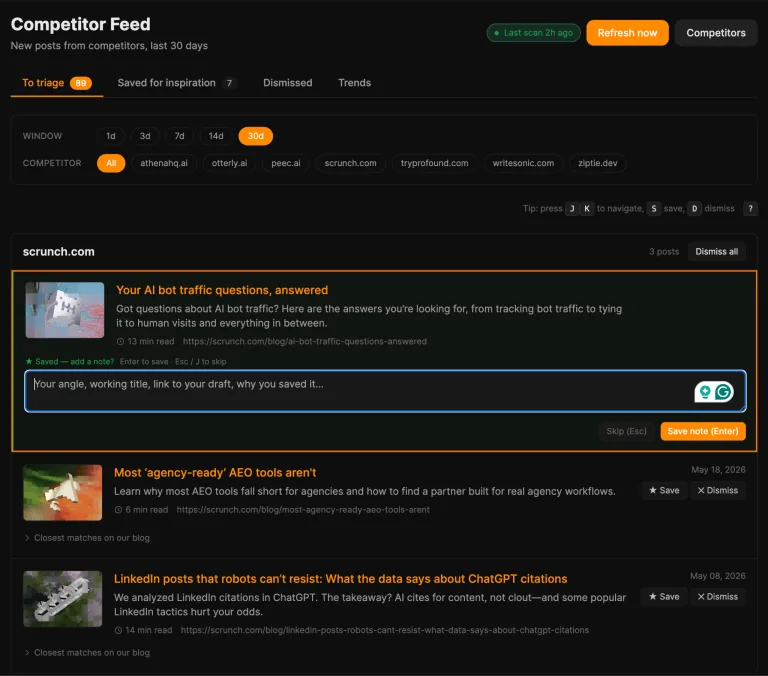768x676 pixels.
Task: Click the '3 posts' count label
Action: coord(664,252)
